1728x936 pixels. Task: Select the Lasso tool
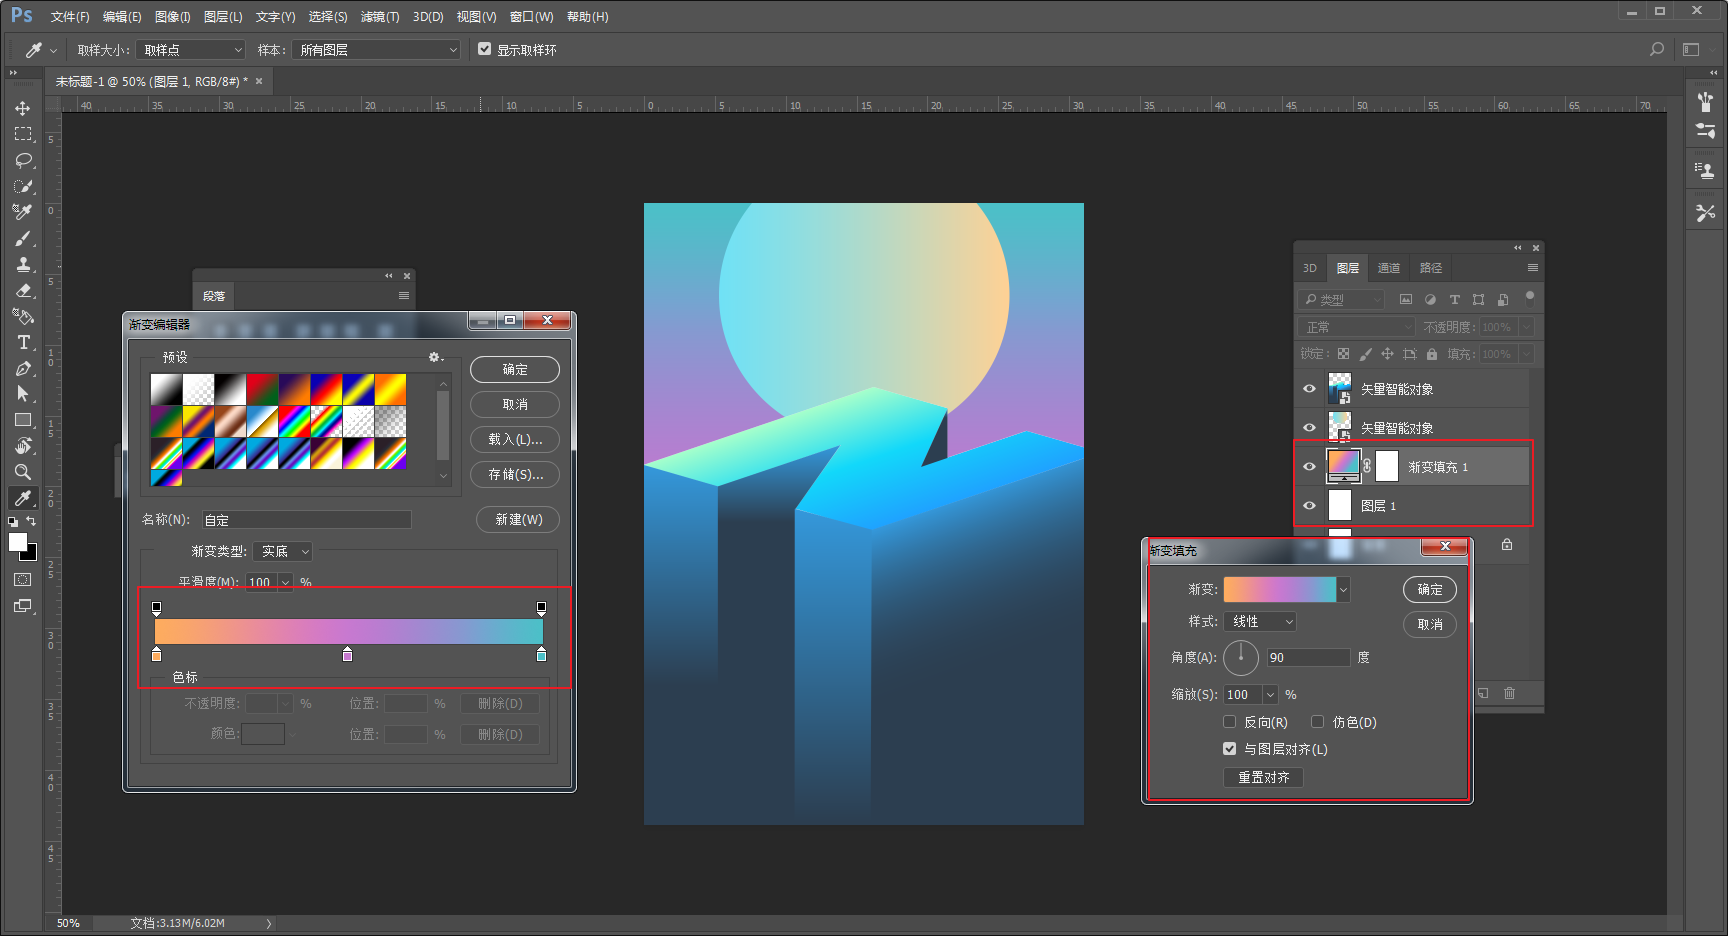(23, 160)
